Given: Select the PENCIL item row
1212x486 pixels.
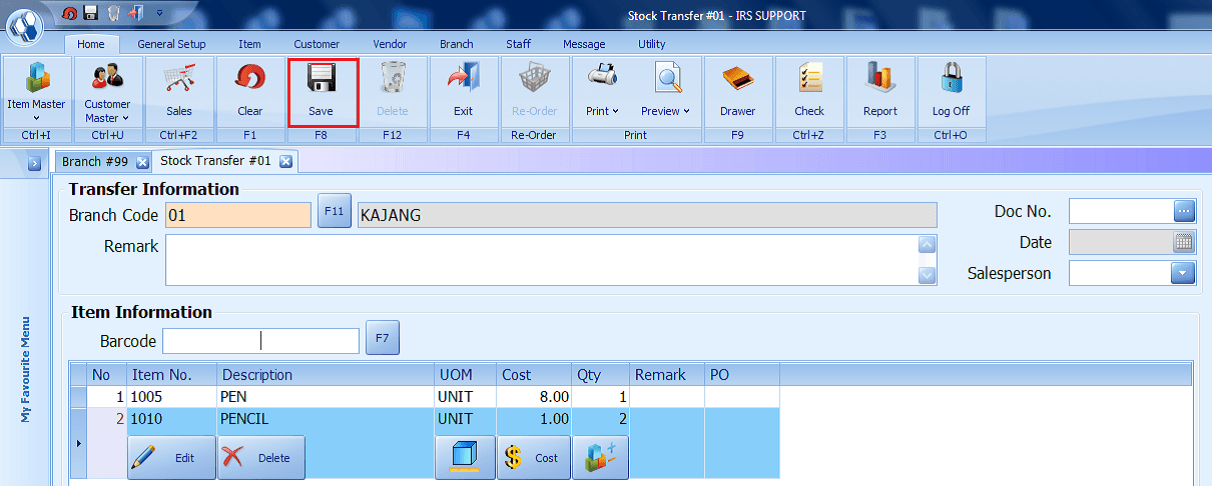Looking at the screenshot, I should [424, 419].
